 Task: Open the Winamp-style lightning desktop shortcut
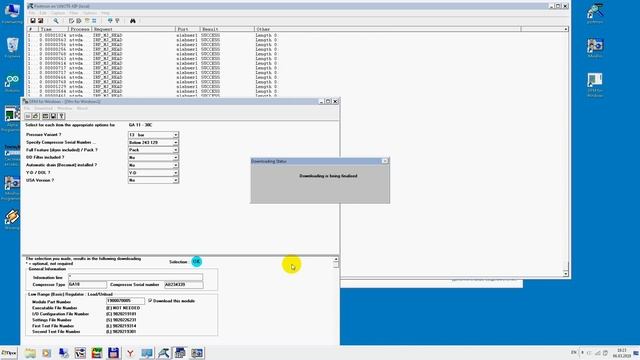(x=12, y=220)
